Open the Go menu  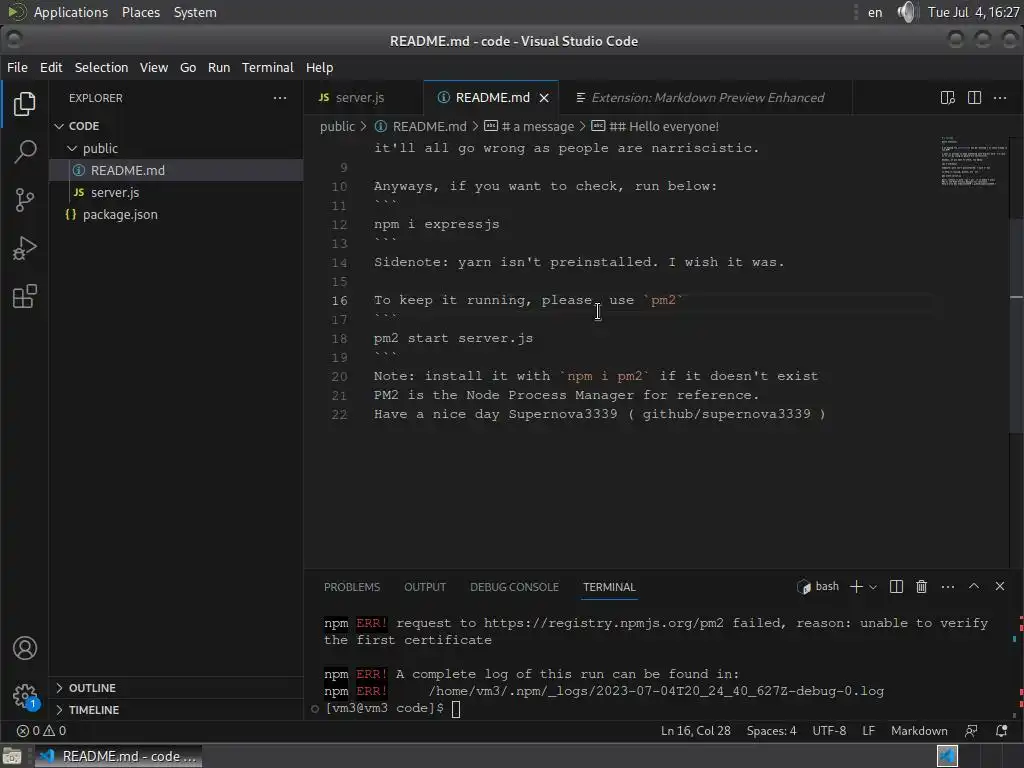pos(188,67)
